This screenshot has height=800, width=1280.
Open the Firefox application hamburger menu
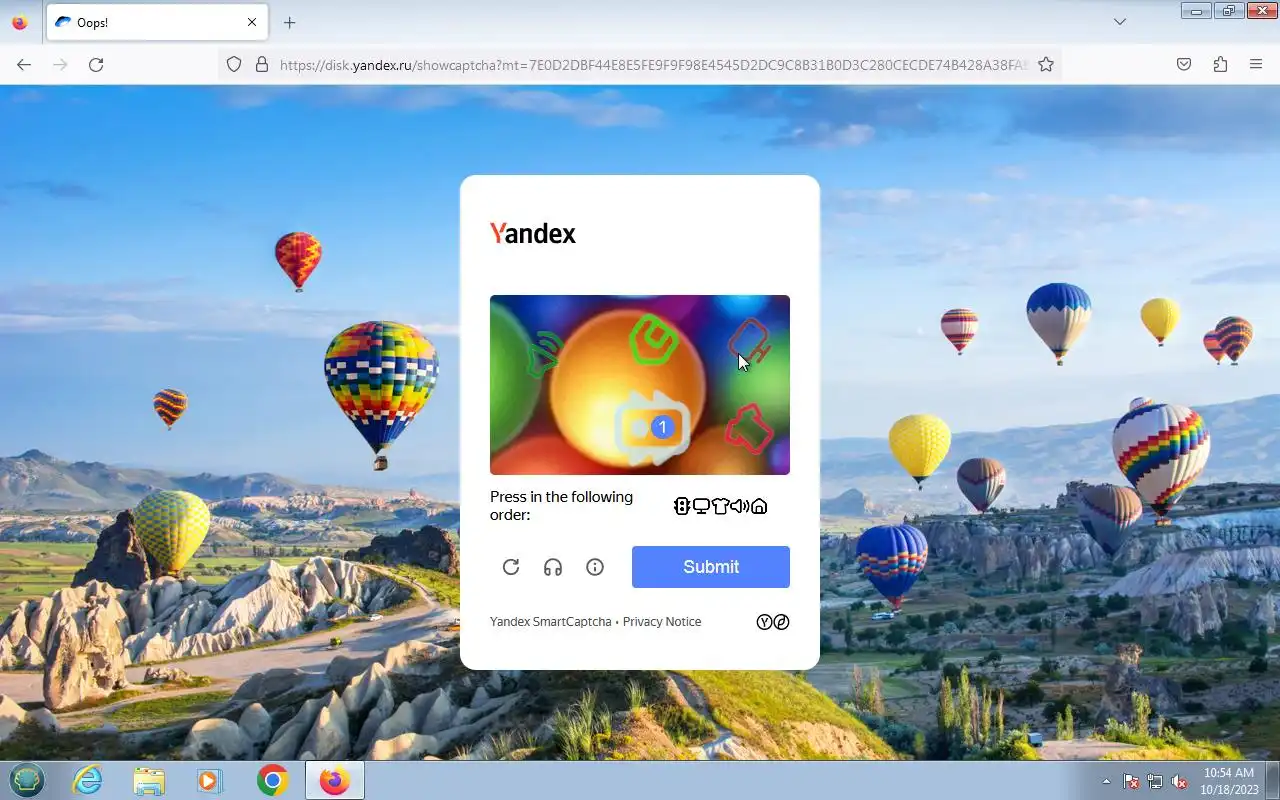pyautogui.click(x=1256, y=64)
